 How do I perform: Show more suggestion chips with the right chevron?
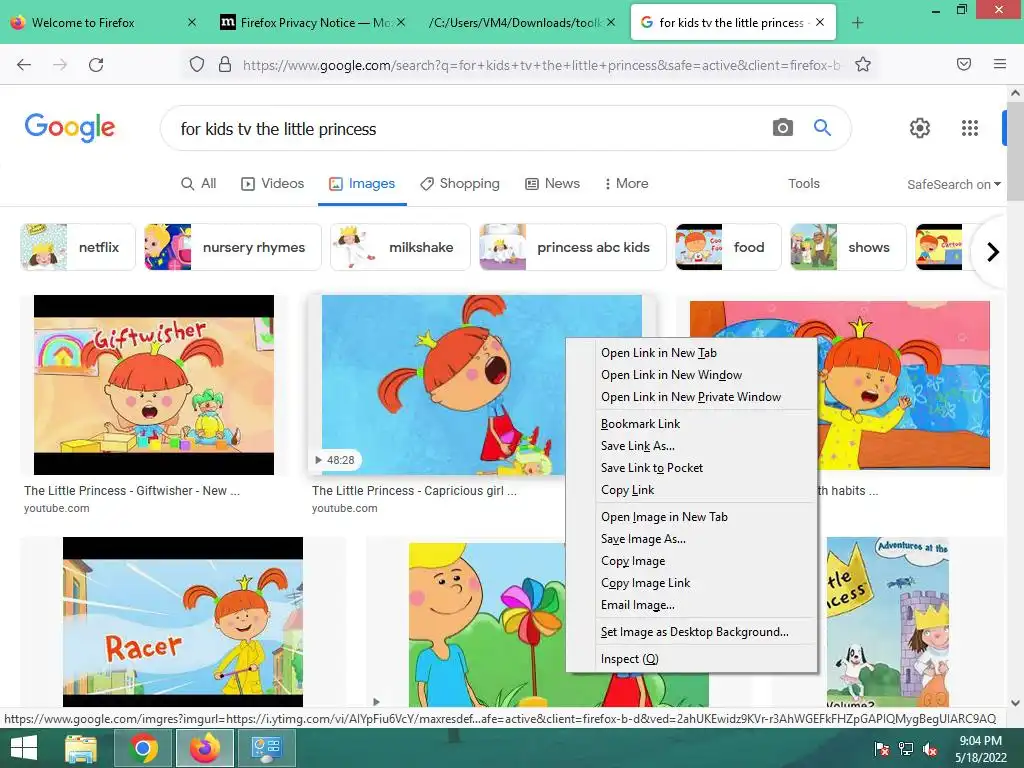[x=993, y=251]
